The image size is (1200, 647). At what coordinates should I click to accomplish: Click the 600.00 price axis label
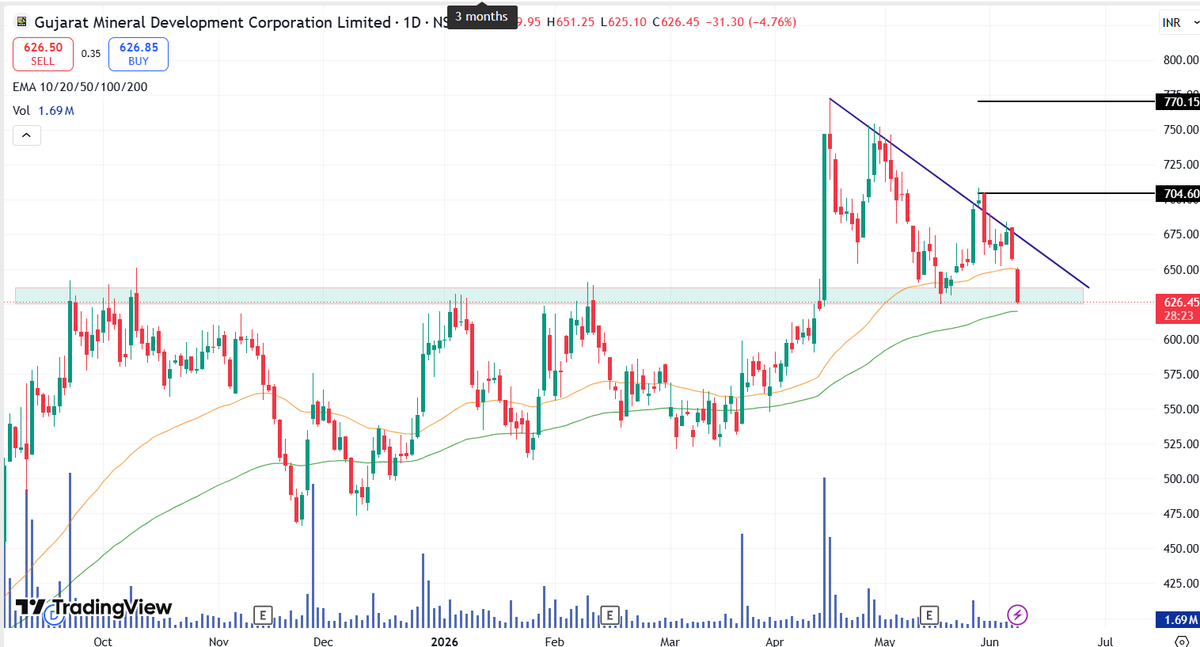pos(1180,339)
